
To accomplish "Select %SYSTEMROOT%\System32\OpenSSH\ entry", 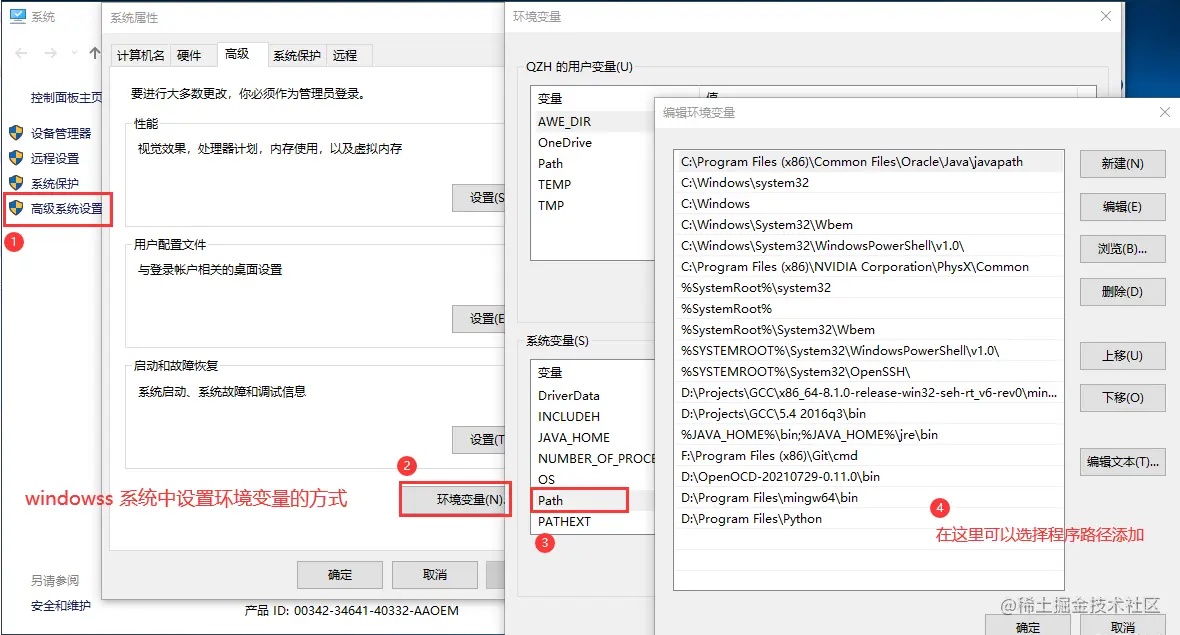I will [868, 372].
